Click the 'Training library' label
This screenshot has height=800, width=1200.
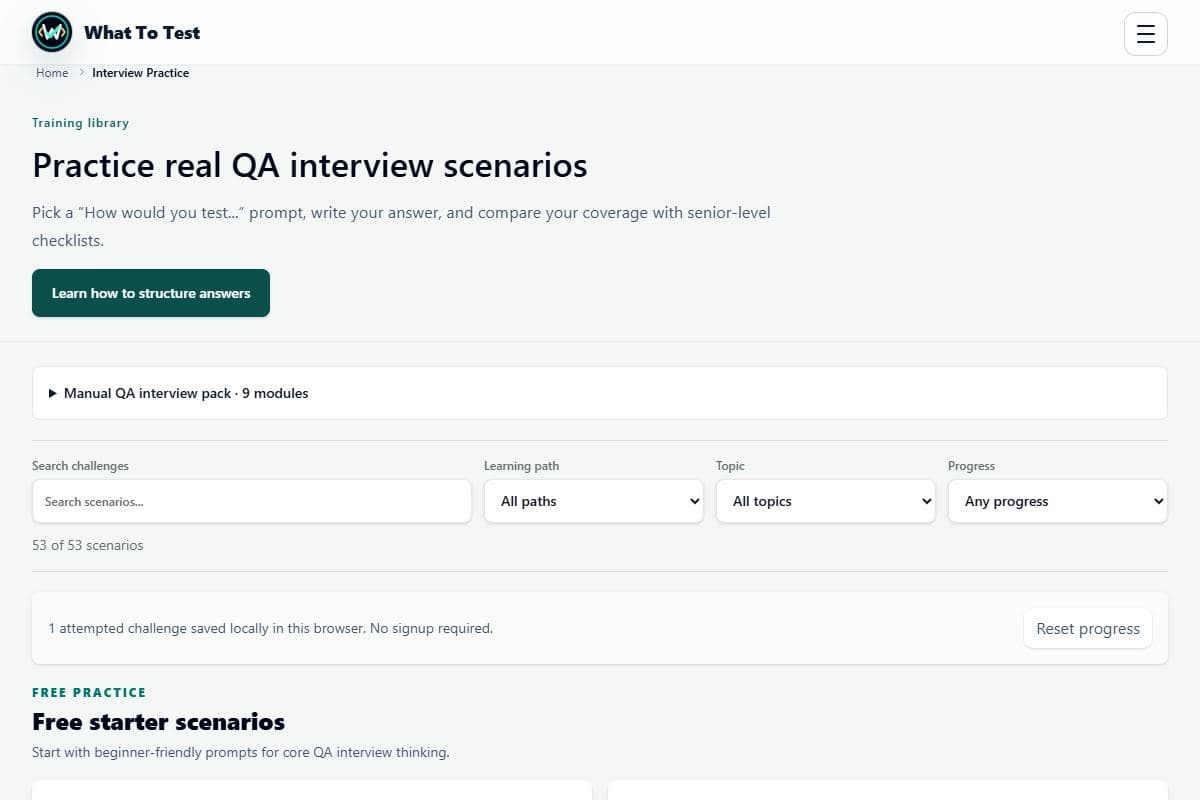coord(81,123)
